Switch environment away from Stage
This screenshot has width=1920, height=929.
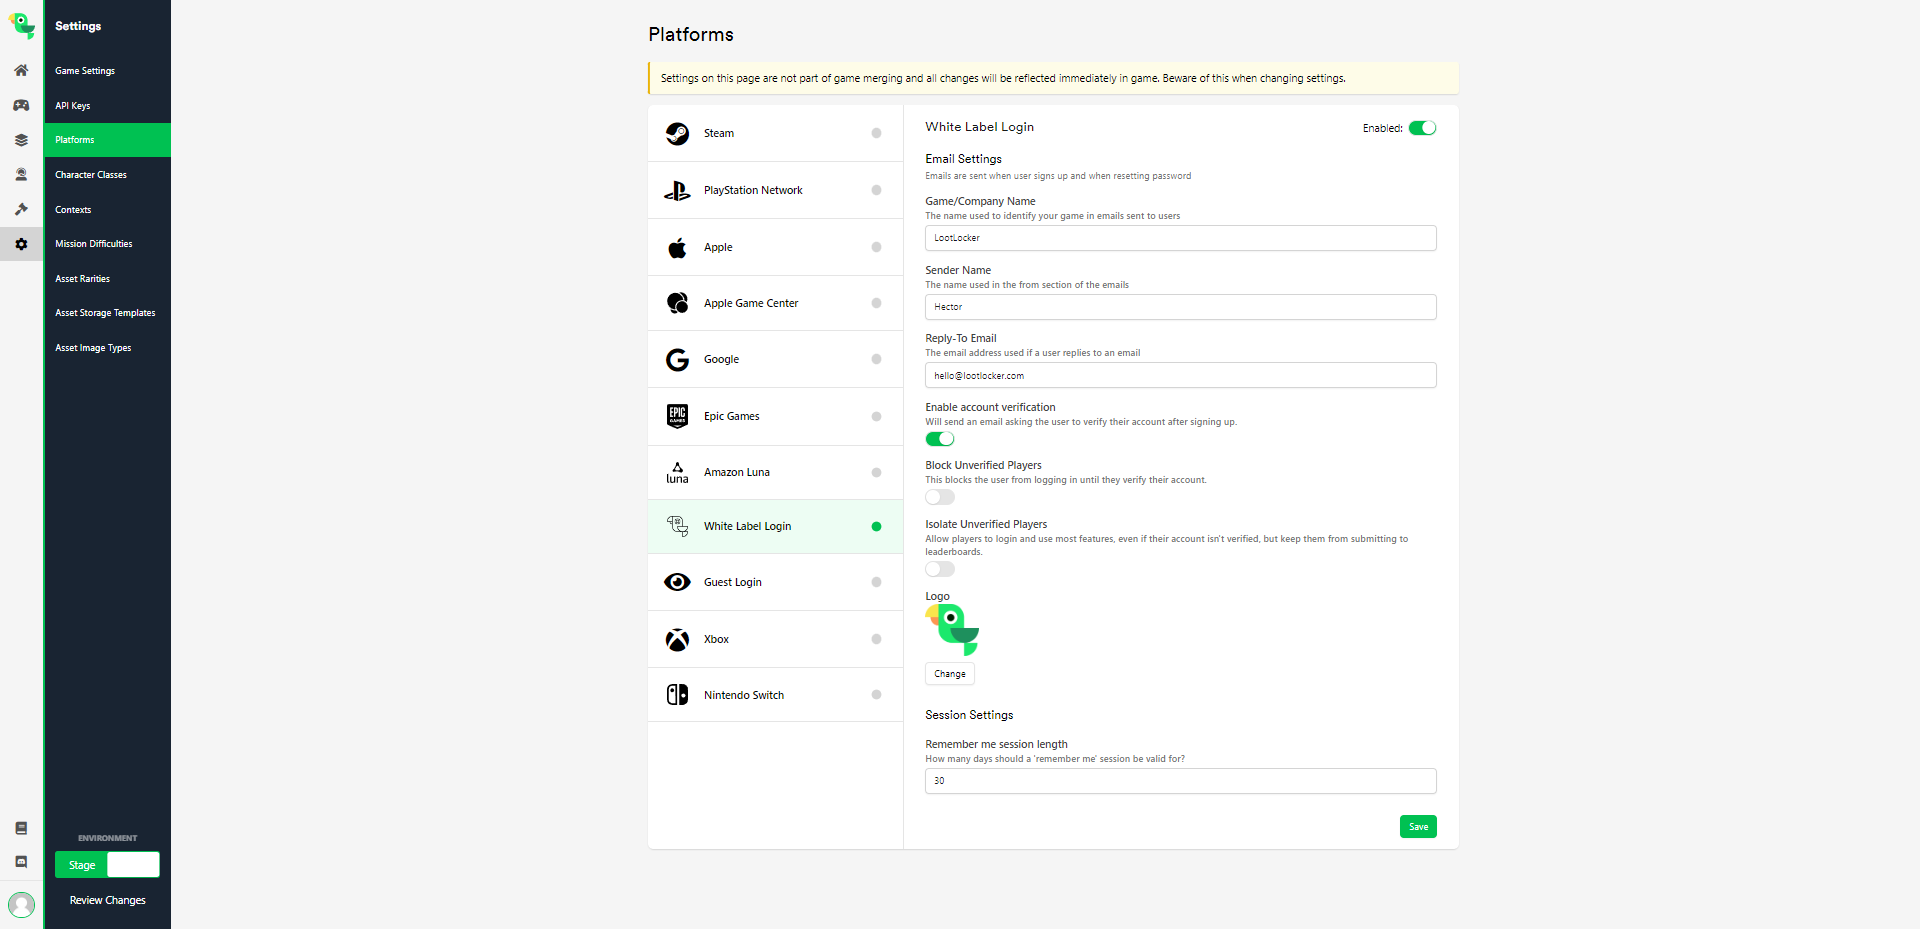pyautogui.click(x=133, y=865)
